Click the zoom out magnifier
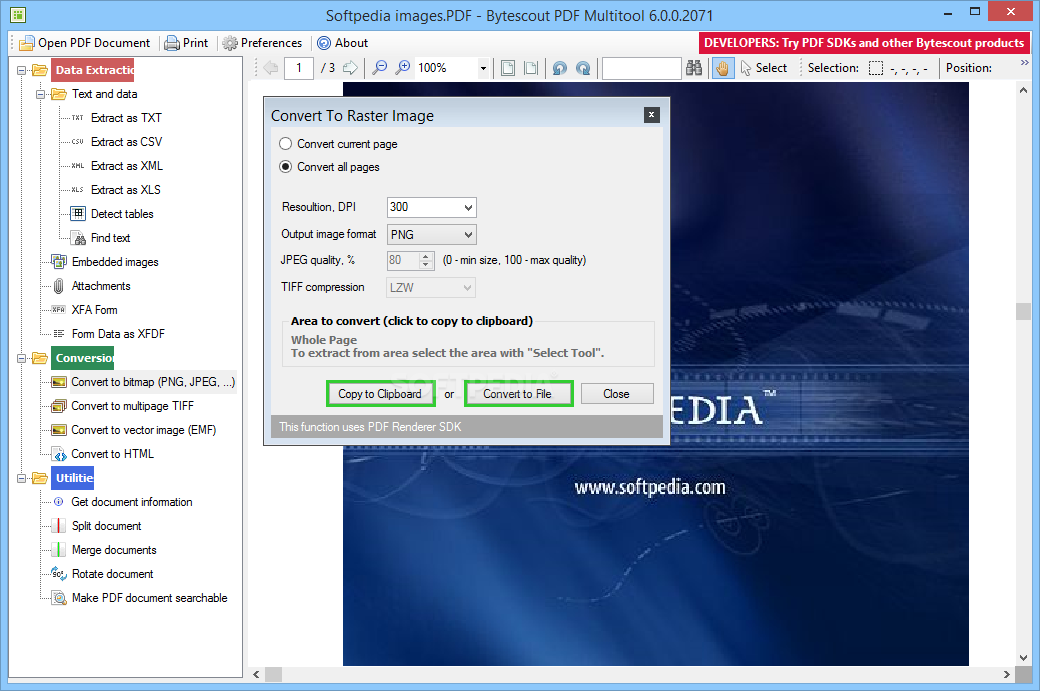Screen dimensions: 1040x691 (379, 68)
